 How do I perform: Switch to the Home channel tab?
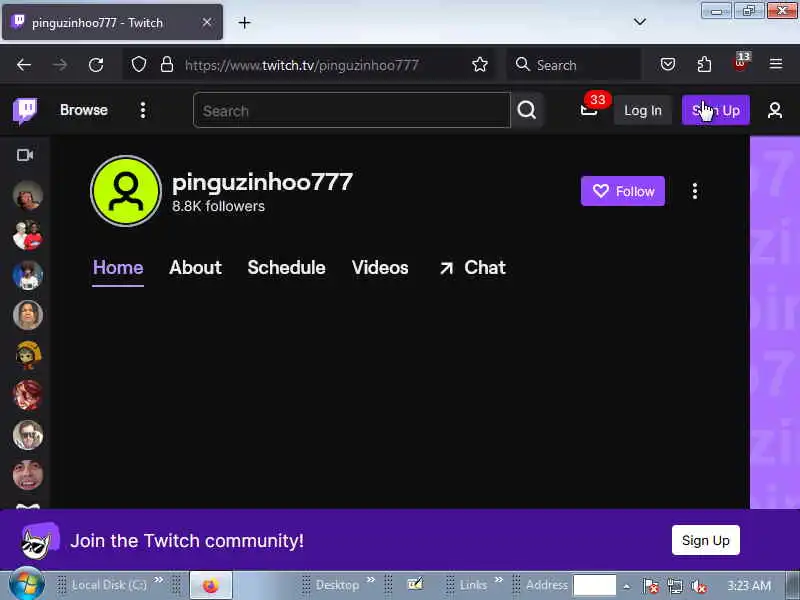coord(118,268)
